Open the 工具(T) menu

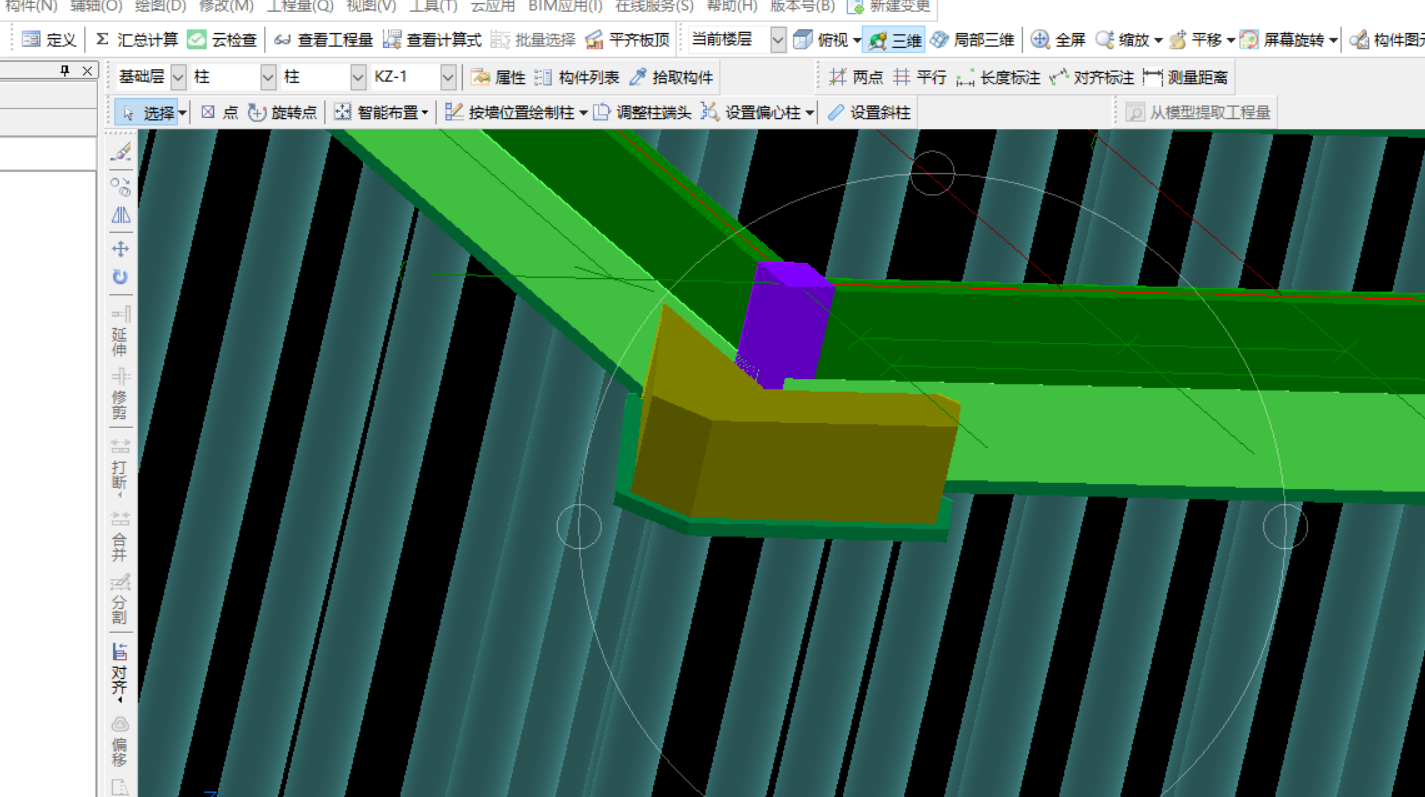click(x=432, y=6)
